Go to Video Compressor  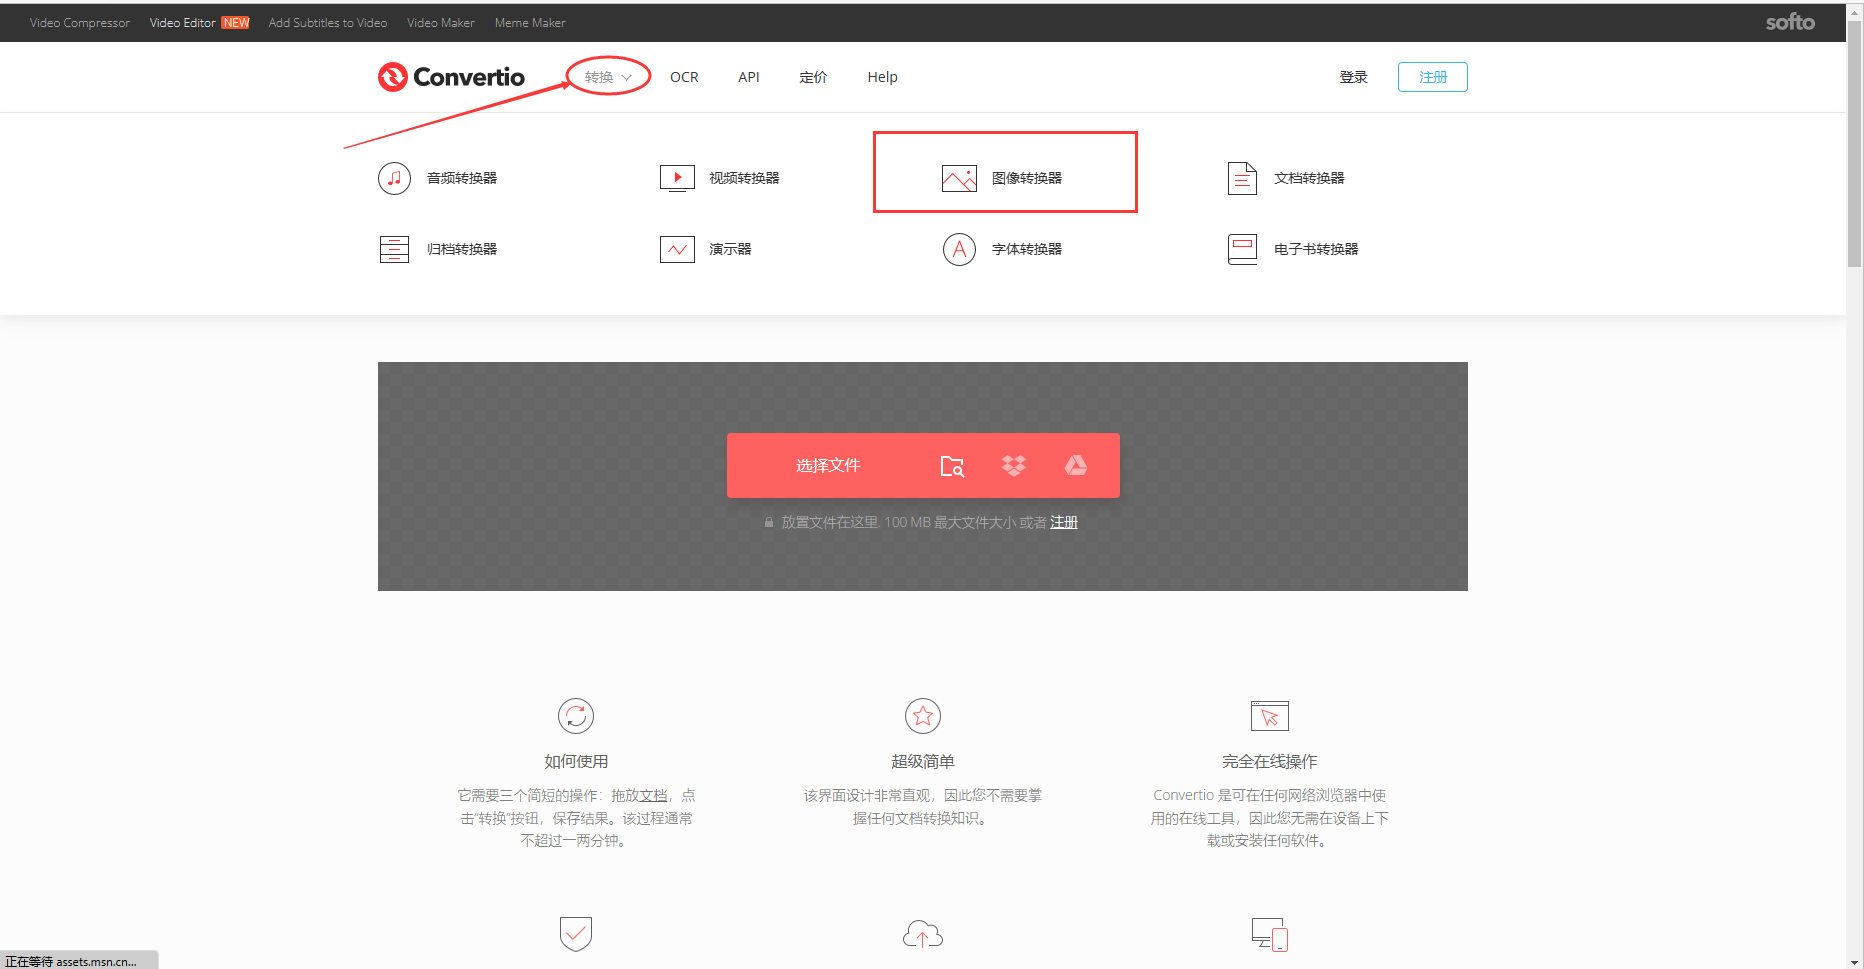click(x=80, y=22)
